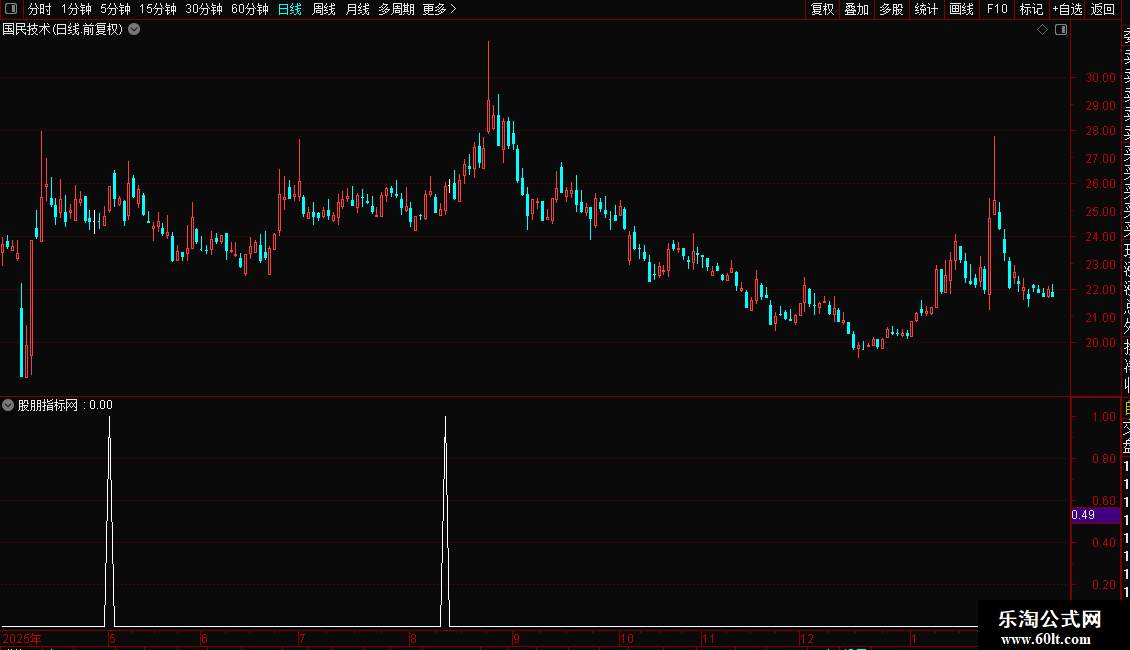Open the 多股 multi-stock view
1130x650 pixels.
[x=891, y=9]
